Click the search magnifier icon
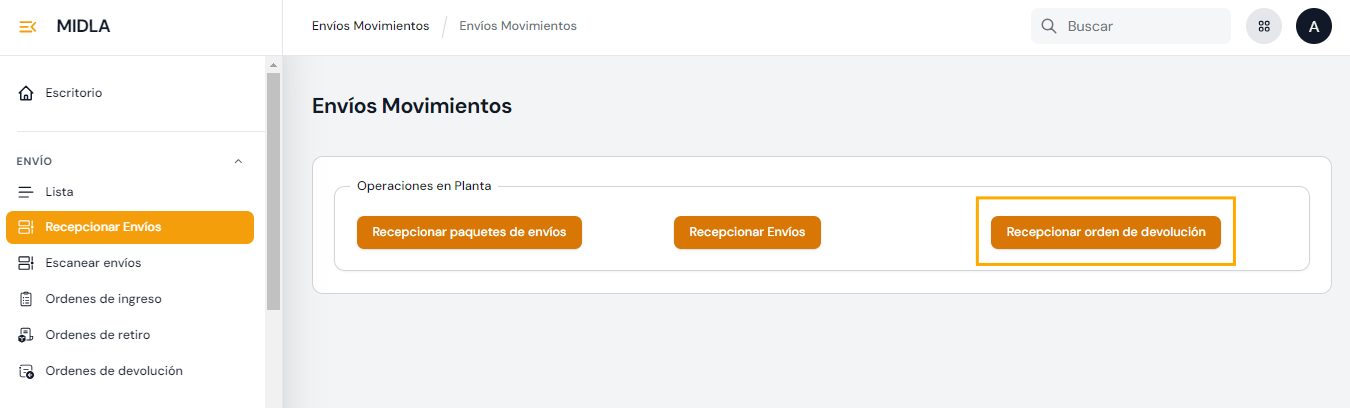 click(x=1049, y=27)
